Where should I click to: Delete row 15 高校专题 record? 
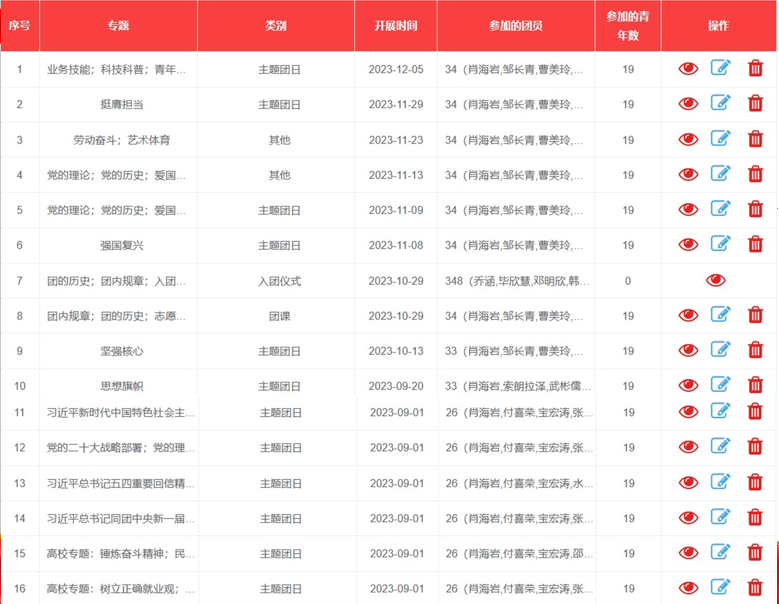tap(755, 553)
